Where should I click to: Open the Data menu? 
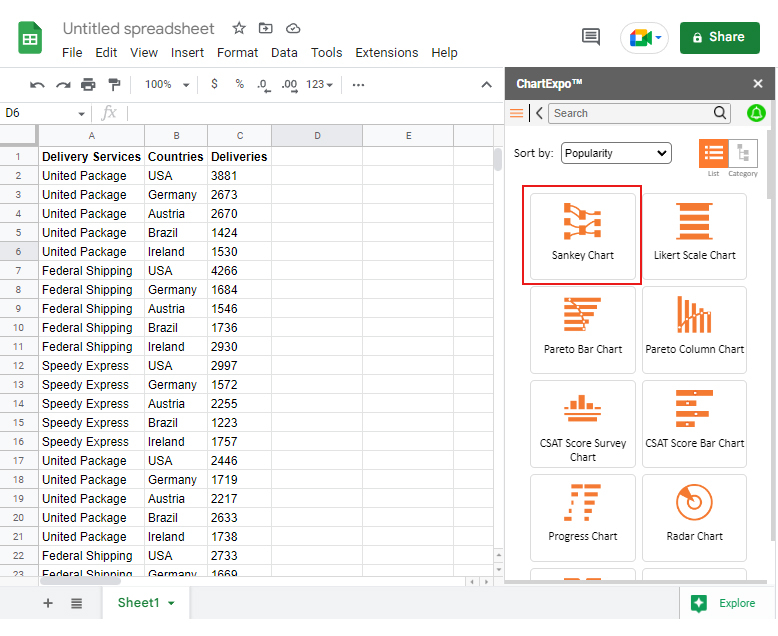[284, 53]
